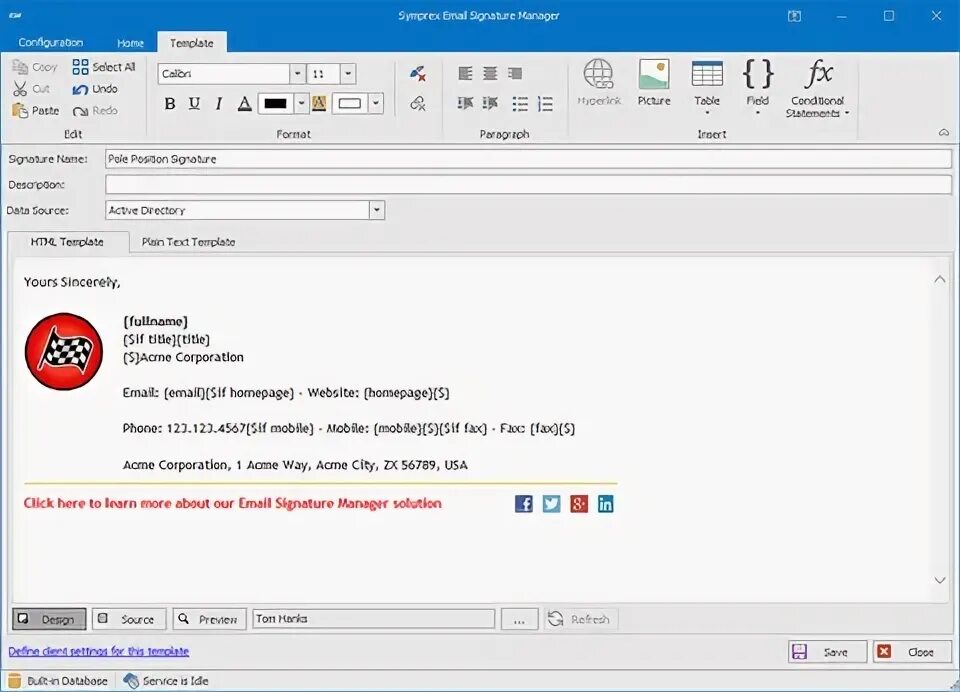Click the Tom Hanks preview user field
This screenshot has height=692, width=960.
[373, 619]
